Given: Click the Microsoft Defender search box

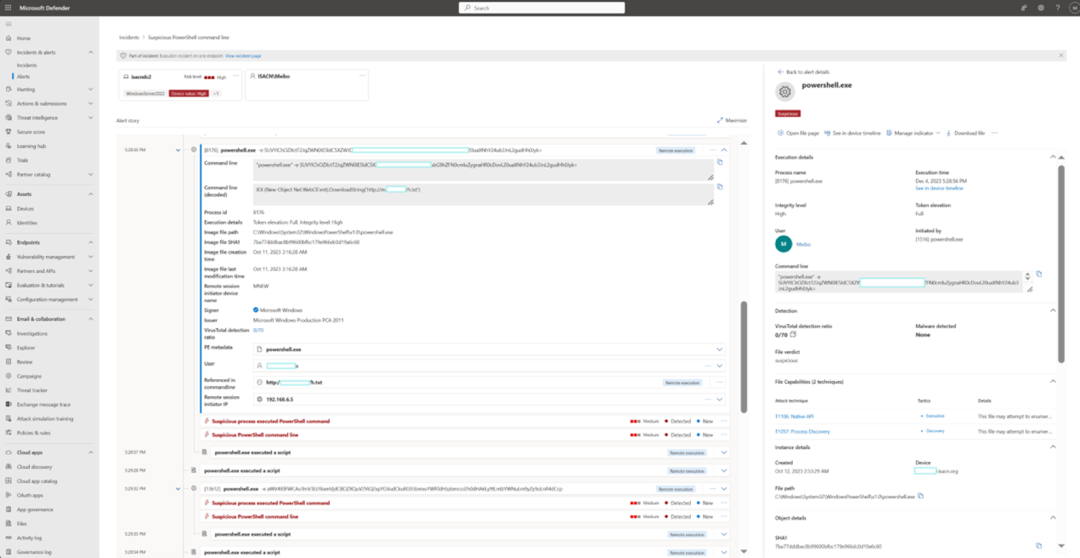Looking at the screenshot, I should [x=541, y=8].
